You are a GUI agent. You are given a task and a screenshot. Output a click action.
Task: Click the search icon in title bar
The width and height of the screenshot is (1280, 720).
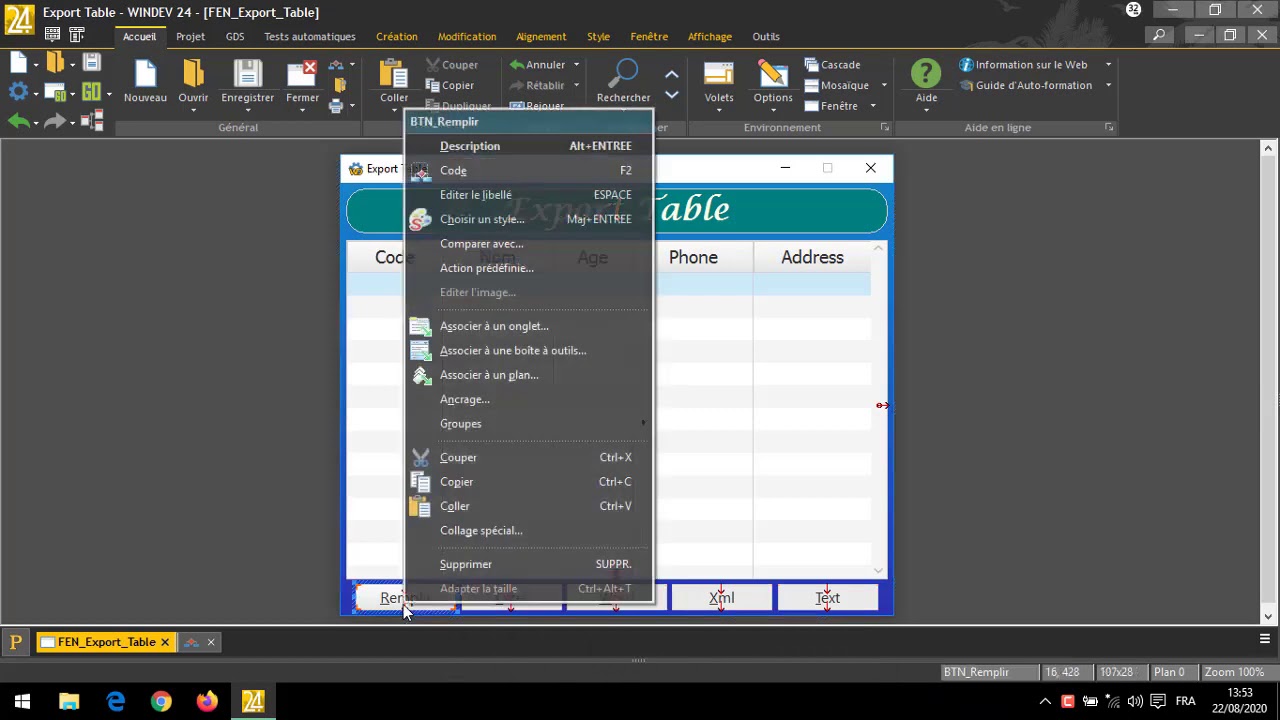[1159, 35]
